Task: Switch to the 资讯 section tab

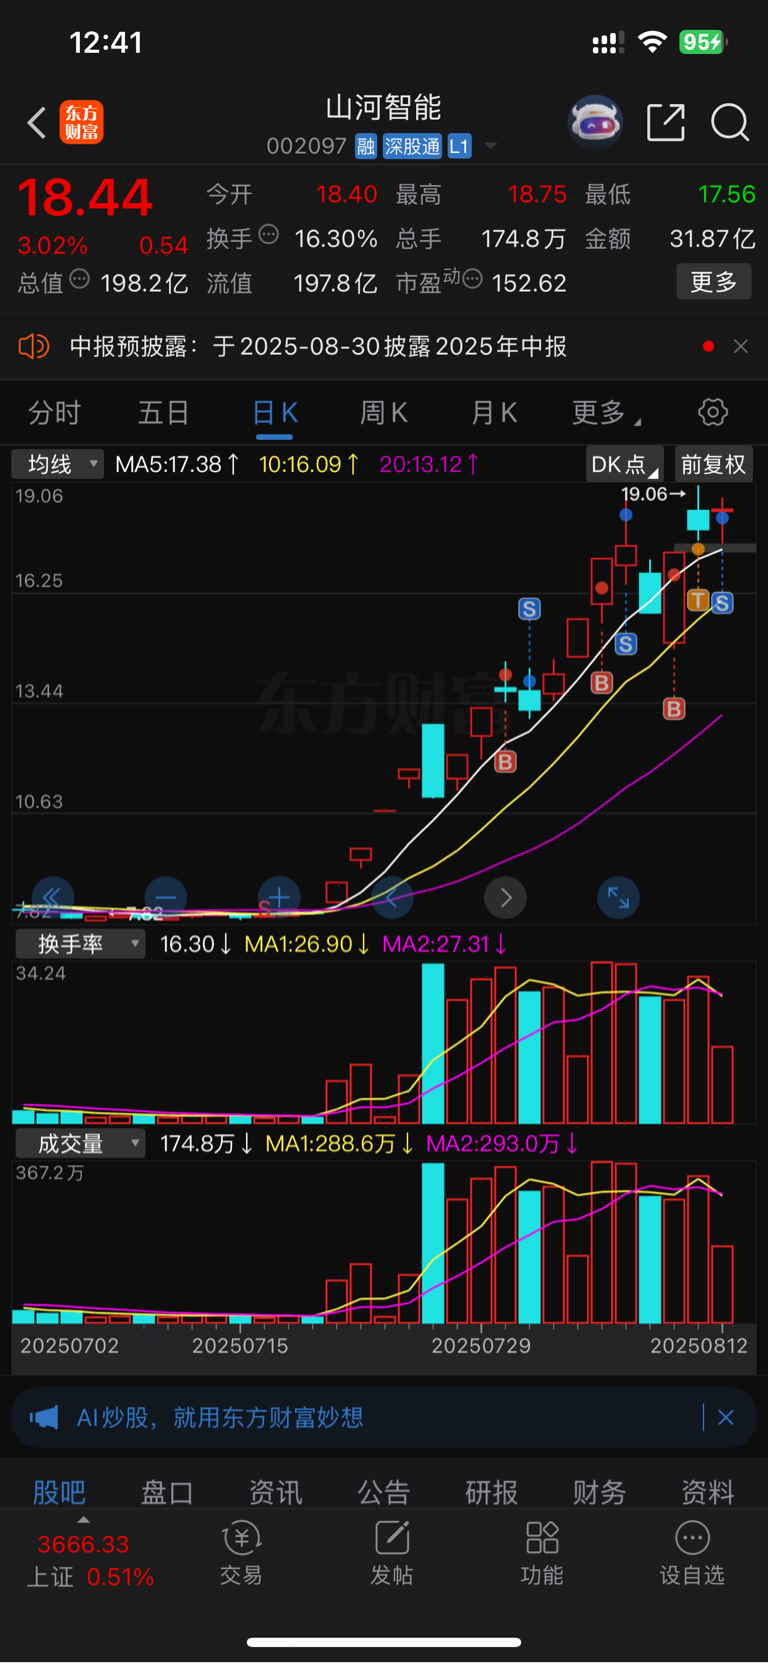Action: (x=275, y=1492)
